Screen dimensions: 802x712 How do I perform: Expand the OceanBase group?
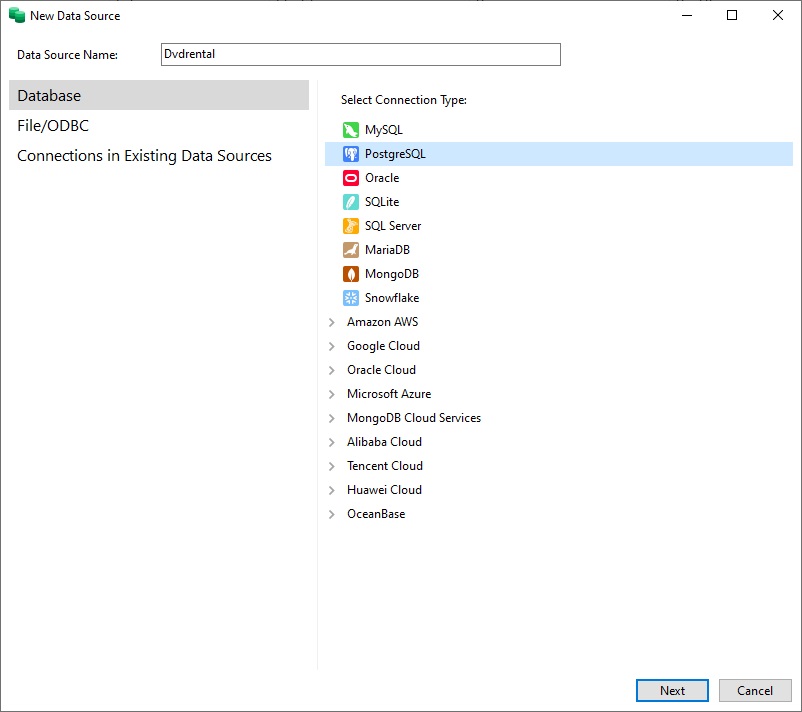click(x=331, y=515)
